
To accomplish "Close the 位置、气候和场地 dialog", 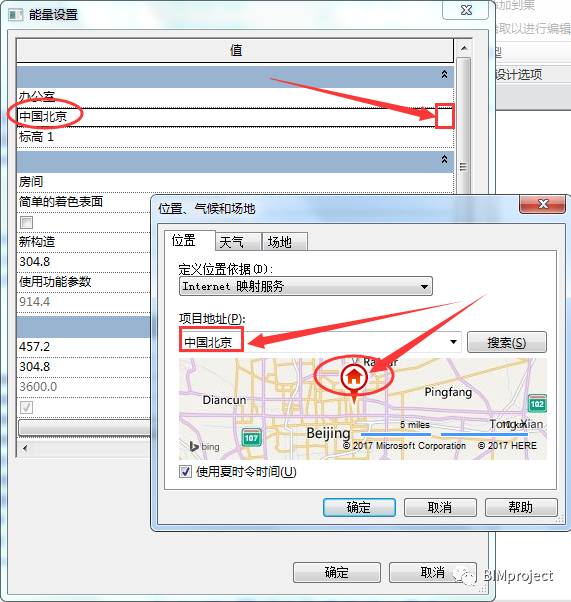I will (x=543, y=203).
